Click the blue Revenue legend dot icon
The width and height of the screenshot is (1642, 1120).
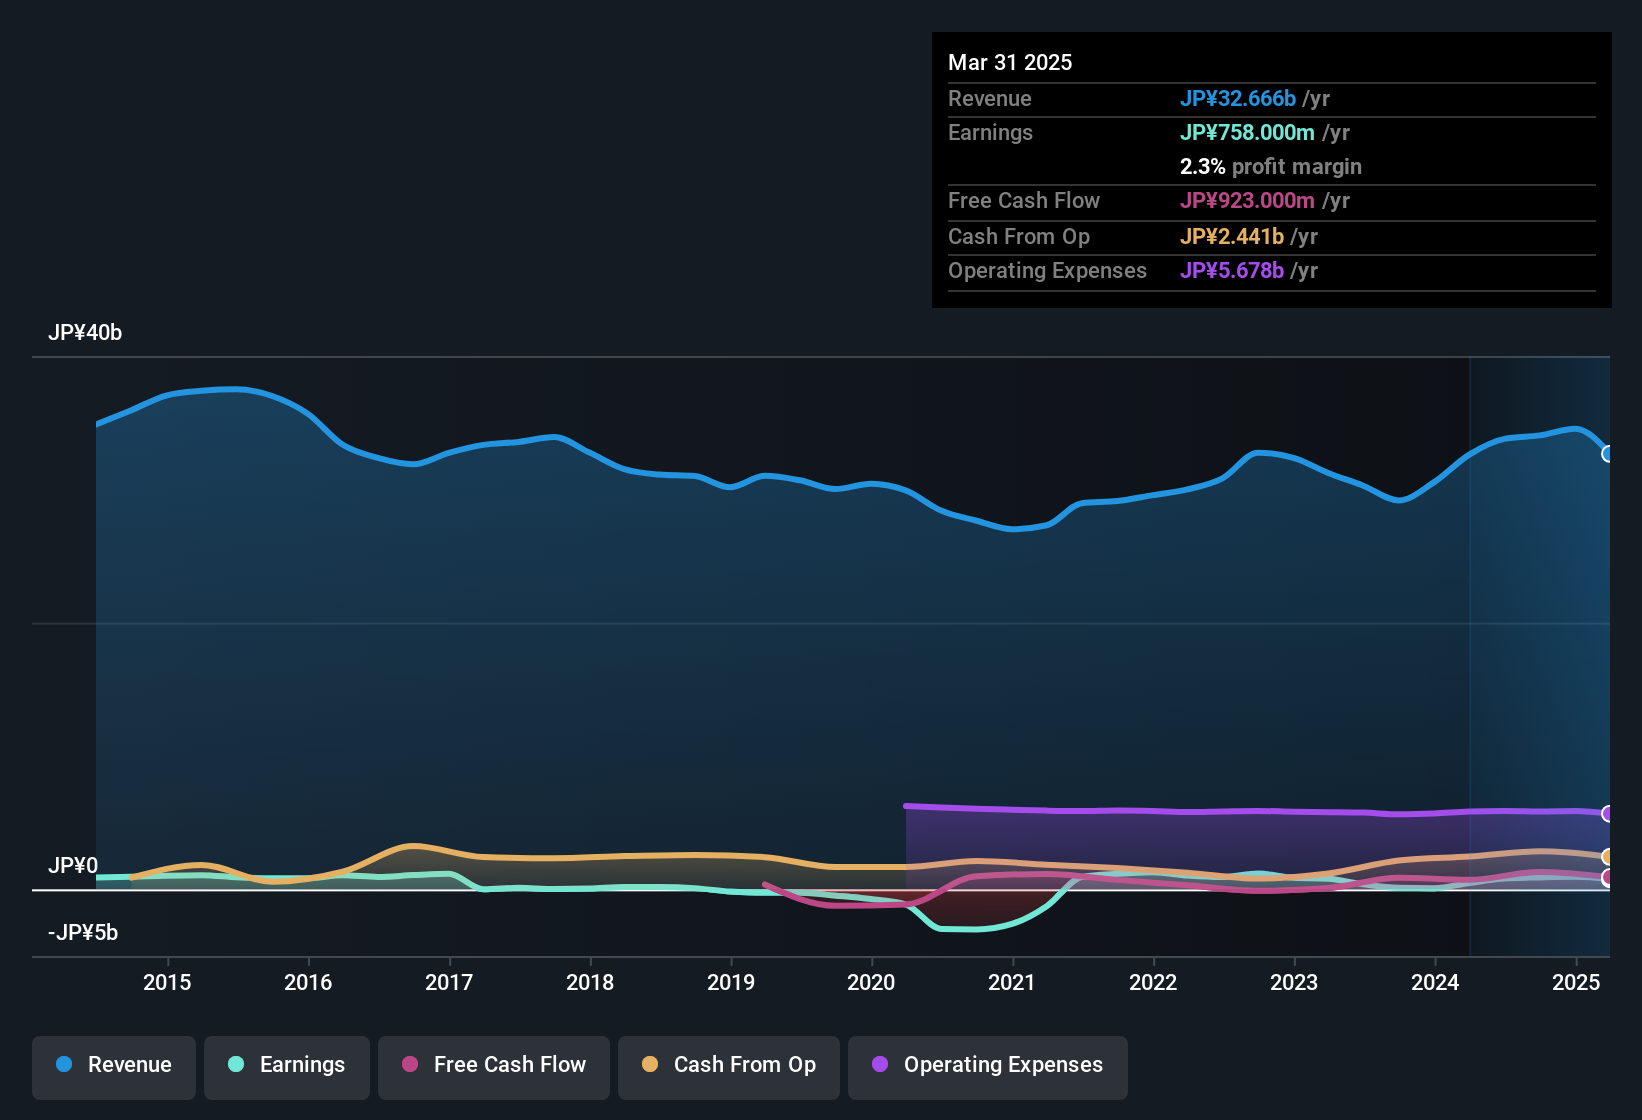tap(64, 1065)
